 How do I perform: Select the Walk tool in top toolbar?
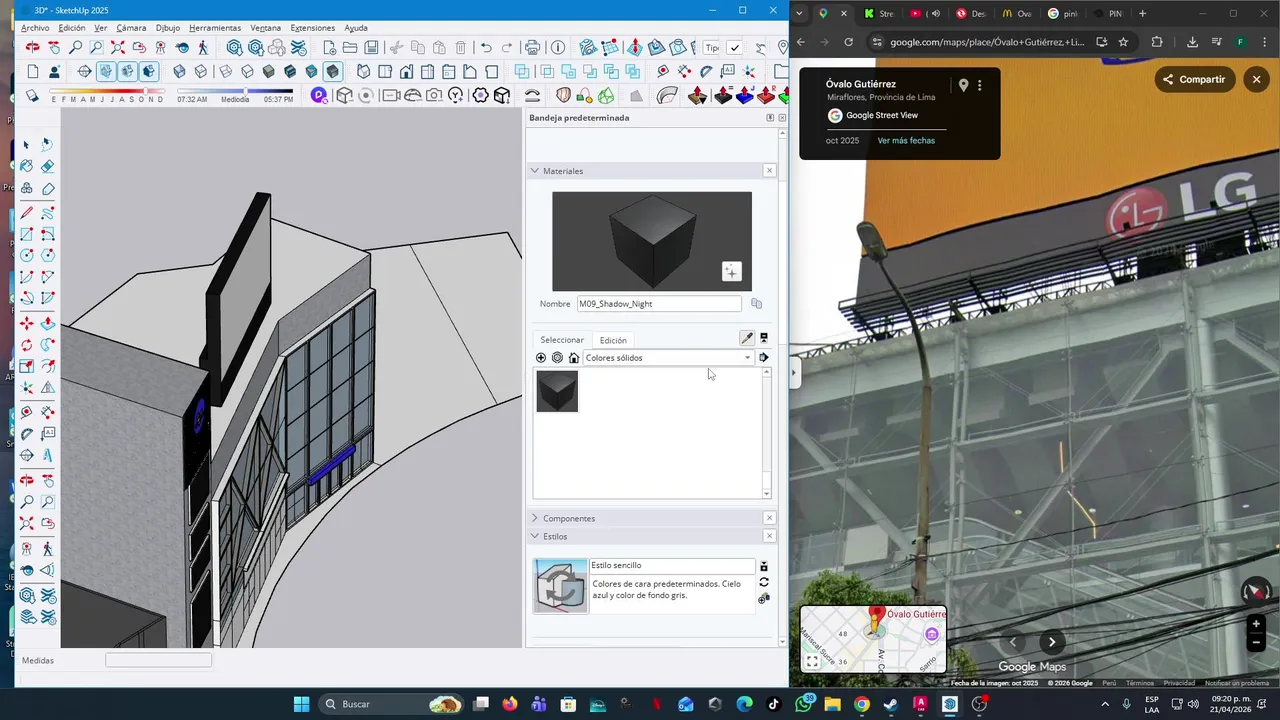(x=203, y=47)
